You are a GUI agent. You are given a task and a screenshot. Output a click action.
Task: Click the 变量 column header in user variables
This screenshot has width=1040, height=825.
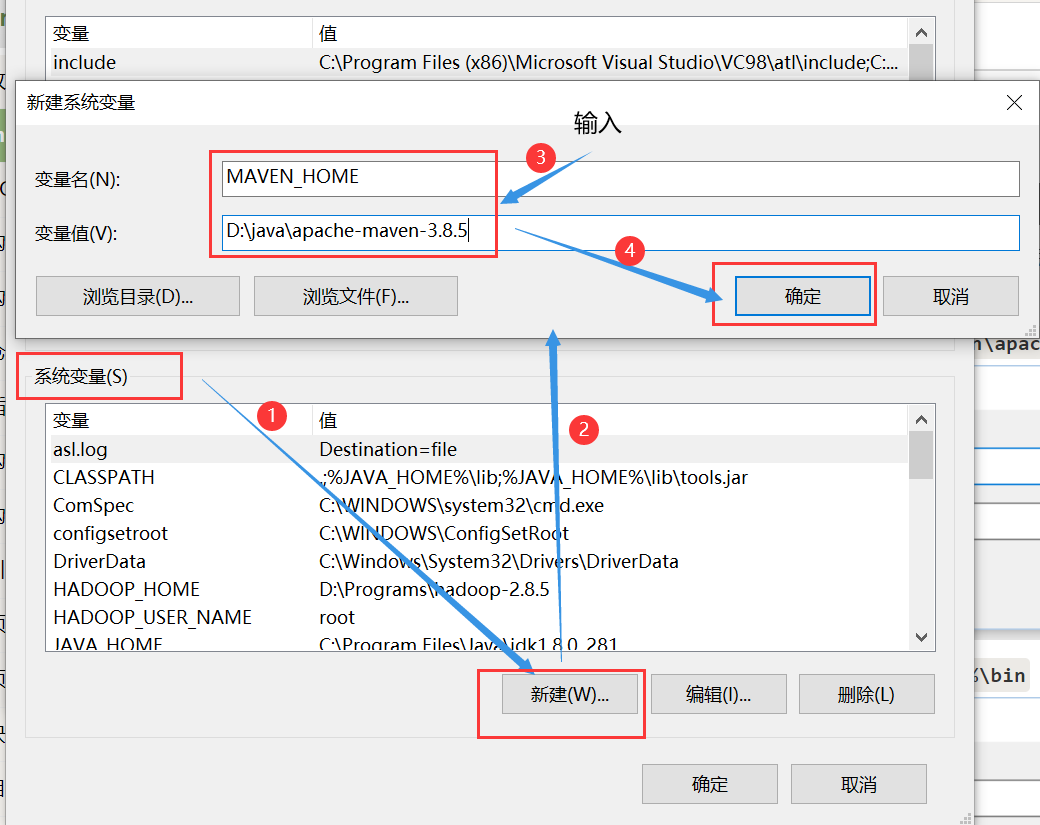(x=179, y=33)
